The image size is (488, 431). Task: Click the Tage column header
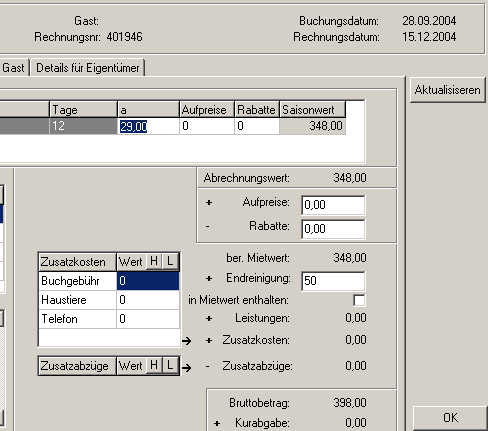(x=83, y=110)
